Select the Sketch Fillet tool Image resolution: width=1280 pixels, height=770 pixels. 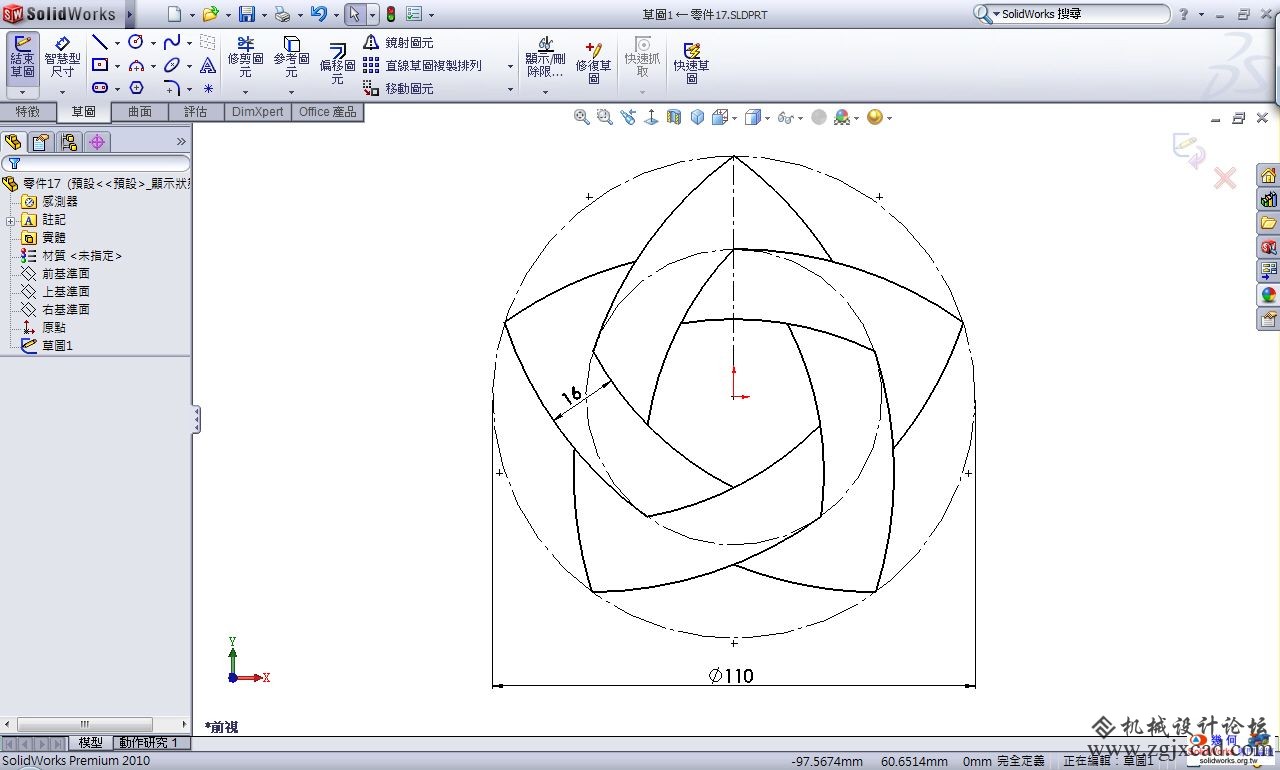pos(172,88)
